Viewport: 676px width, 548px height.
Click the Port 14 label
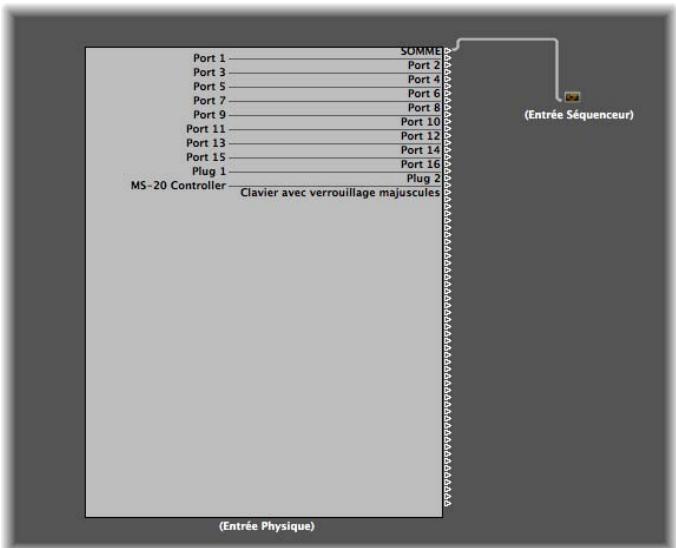[420, 150]
